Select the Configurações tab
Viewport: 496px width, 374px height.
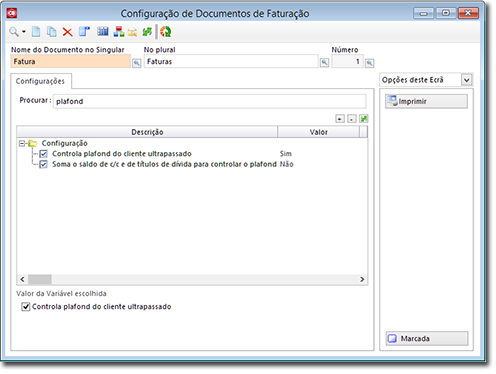(40, 81)
